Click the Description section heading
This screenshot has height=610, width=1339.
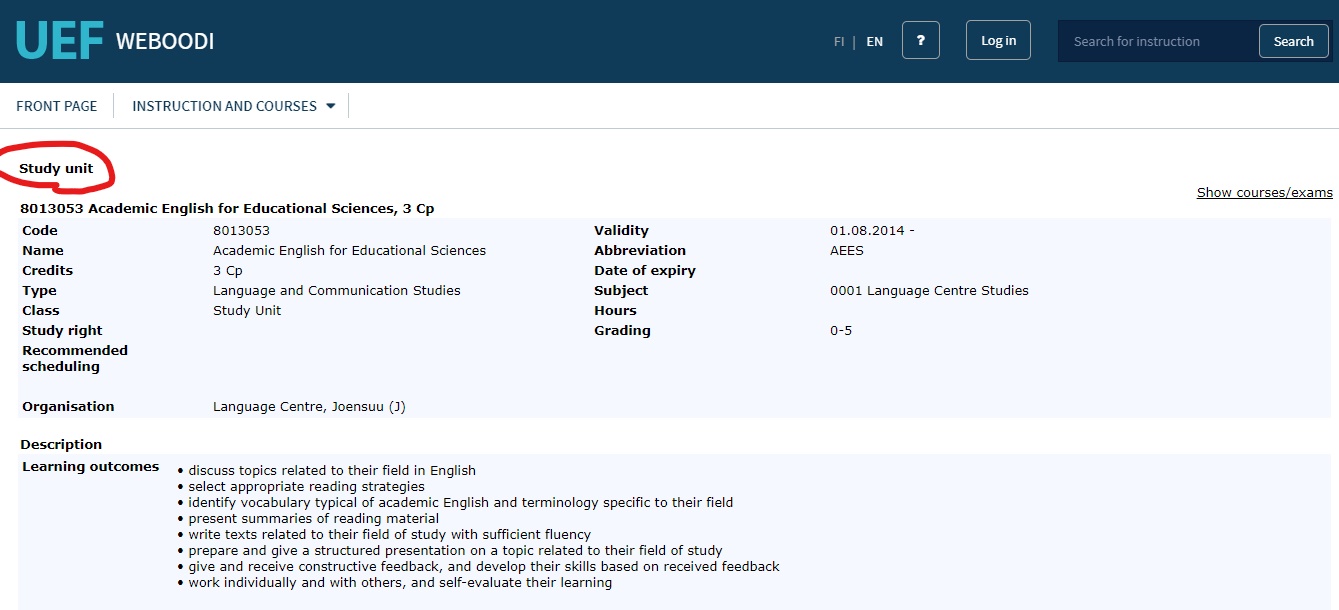[61, 444]
